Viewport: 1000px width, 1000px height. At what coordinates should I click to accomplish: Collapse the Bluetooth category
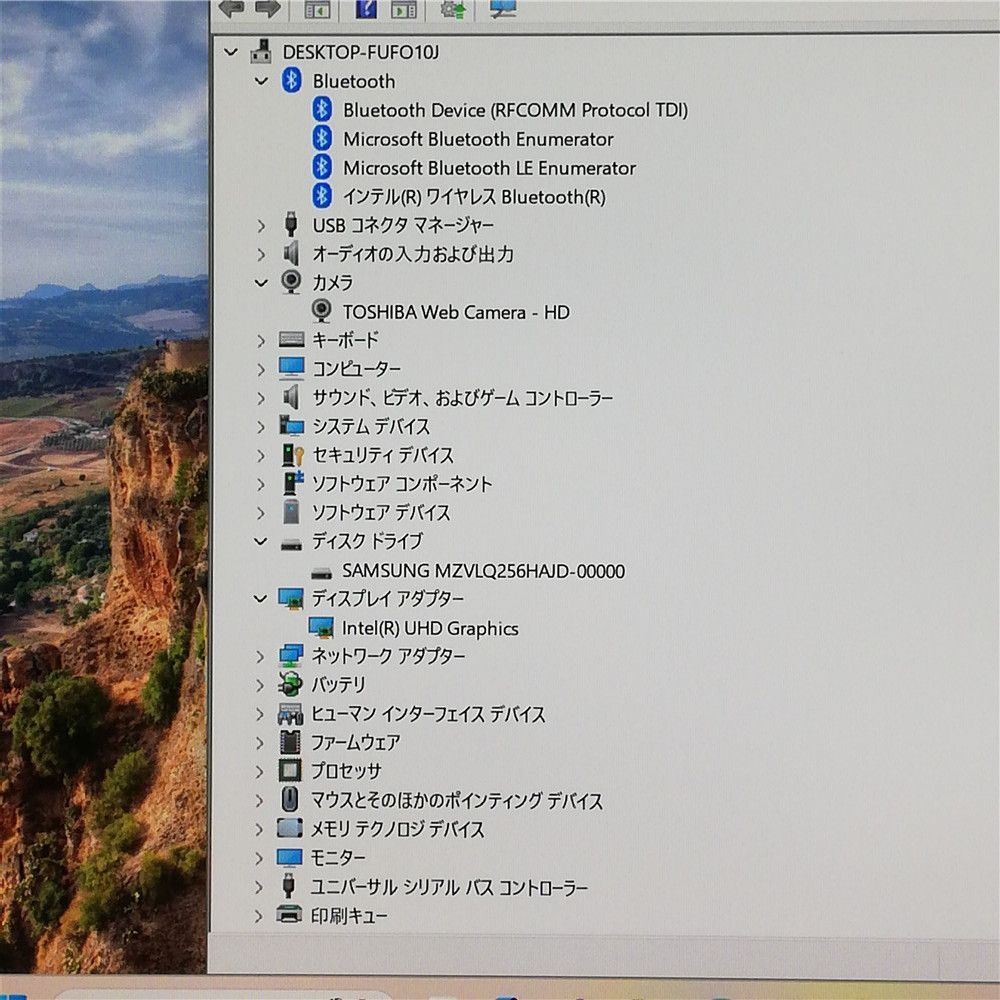coord(260,81)
